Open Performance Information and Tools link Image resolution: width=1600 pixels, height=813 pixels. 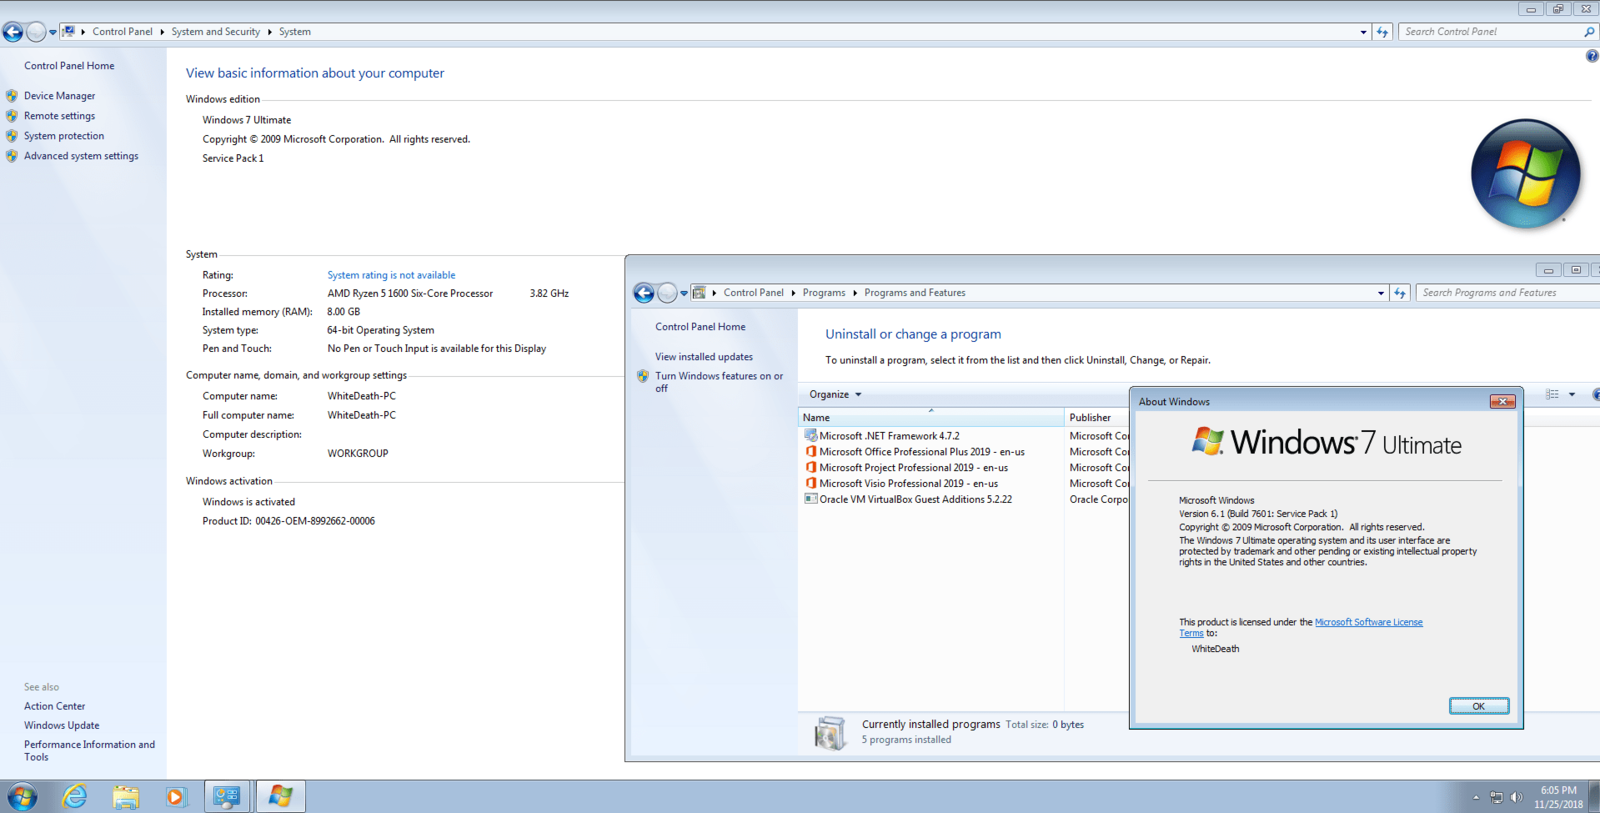(x=89, y=751)
